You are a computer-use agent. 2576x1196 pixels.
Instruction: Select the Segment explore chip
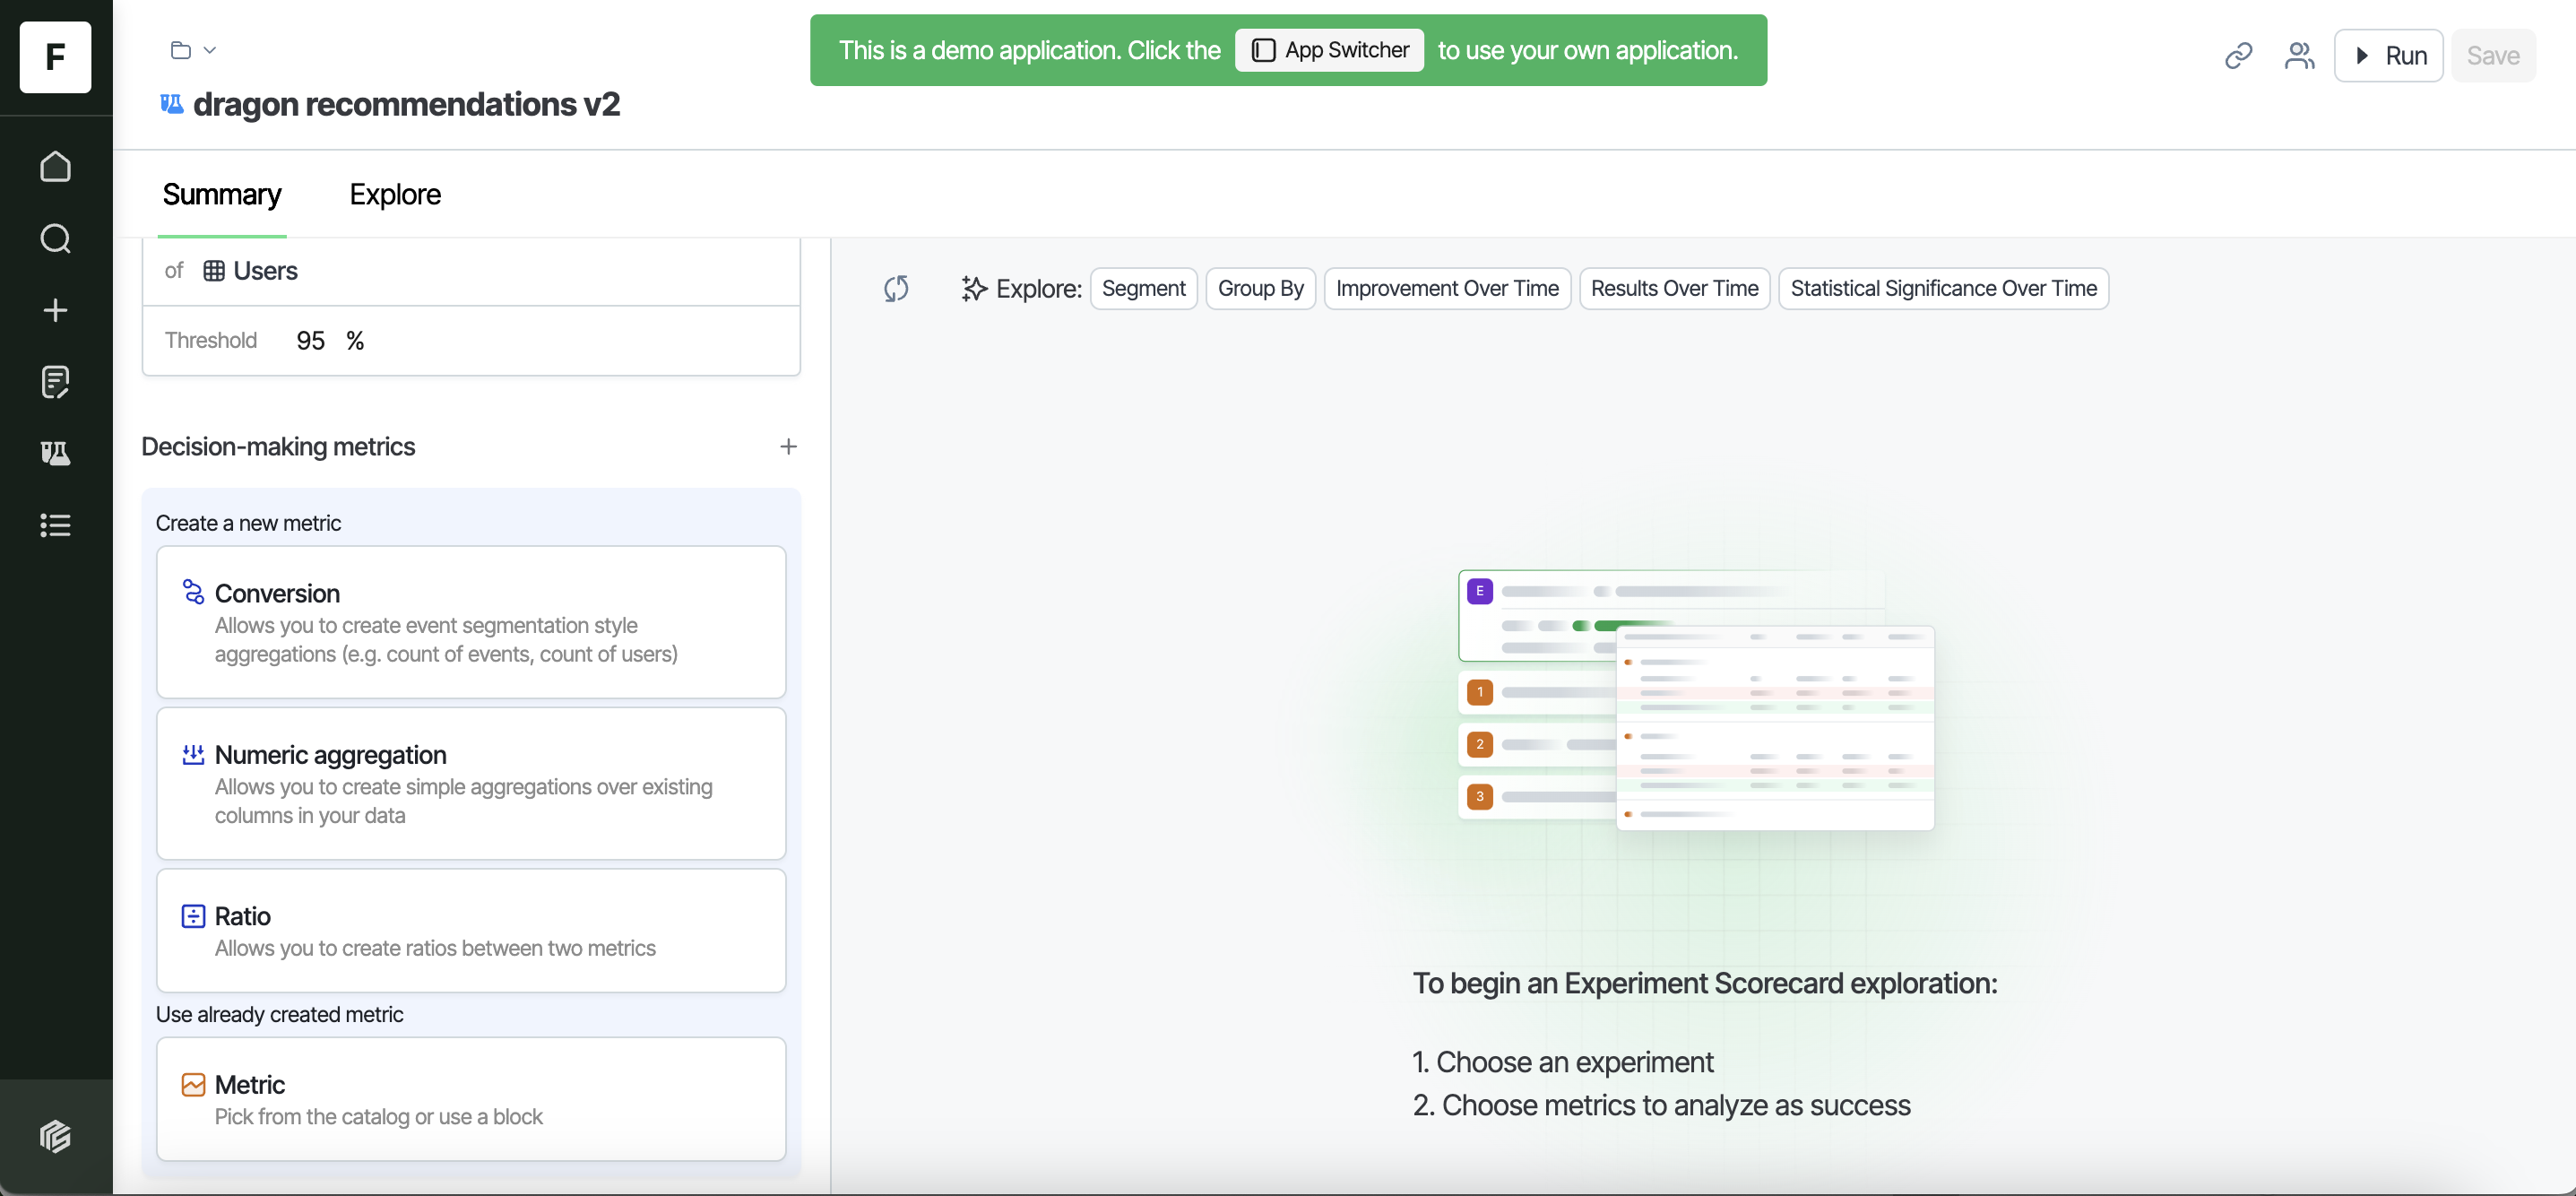click(x=1143, y=289)
